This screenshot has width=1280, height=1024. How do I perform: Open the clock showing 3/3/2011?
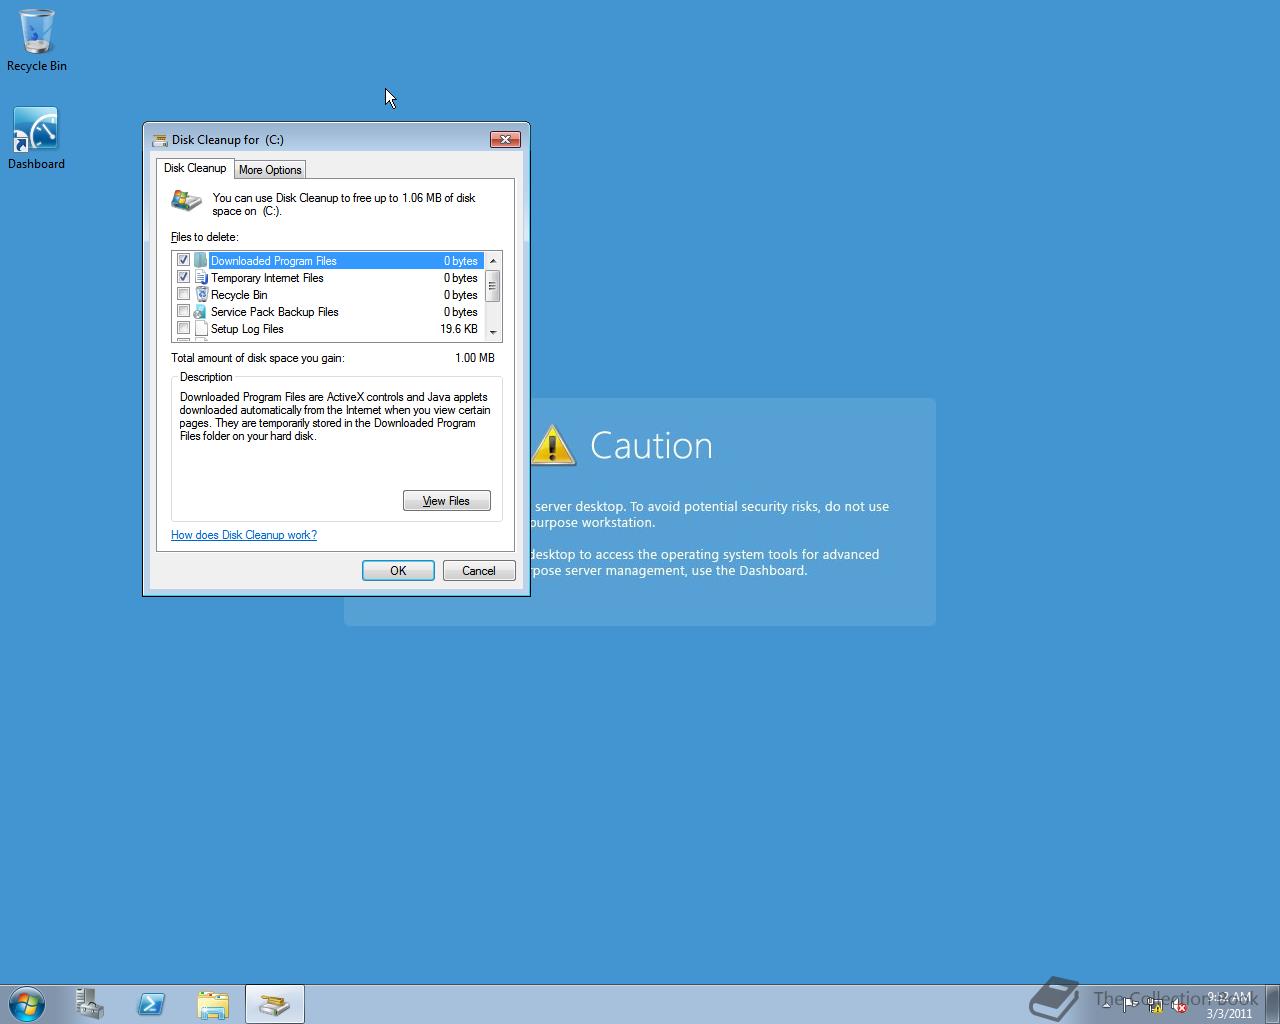[1229, 1005]
